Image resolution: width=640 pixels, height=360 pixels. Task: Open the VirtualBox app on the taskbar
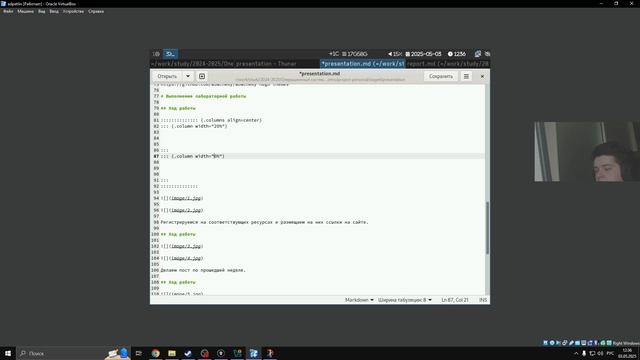[253, 353]
